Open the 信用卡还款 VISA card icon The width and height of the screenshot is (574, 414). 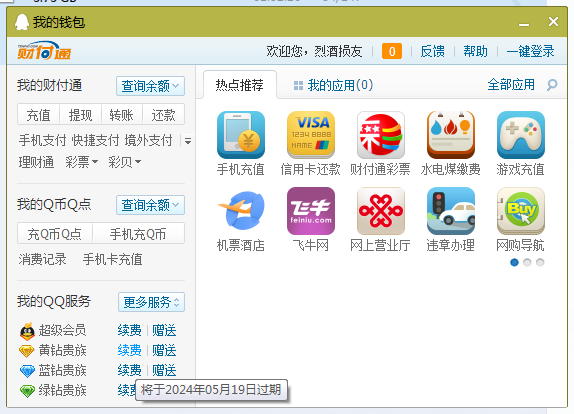click(x=310, y=135)
